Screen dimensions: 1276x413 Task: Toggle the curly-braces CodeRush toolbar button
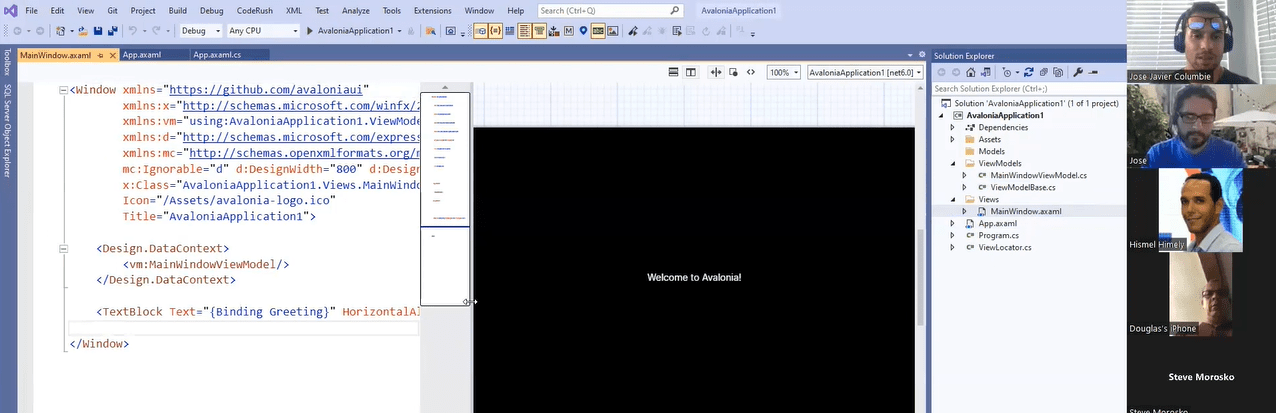coord(494,31)
